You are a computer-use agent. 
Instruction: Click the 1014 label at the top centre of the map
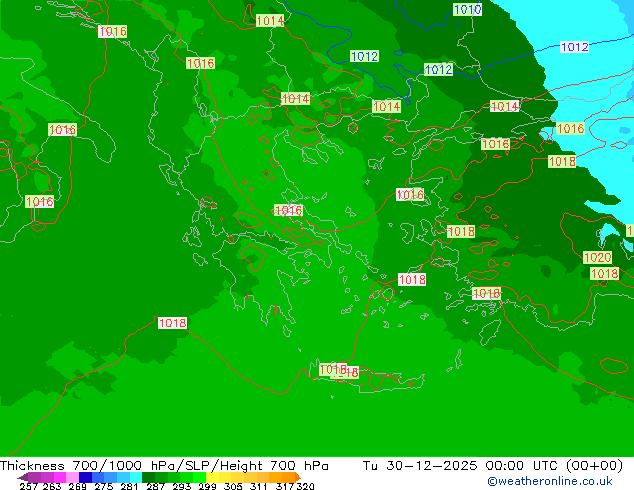[270, 20]
